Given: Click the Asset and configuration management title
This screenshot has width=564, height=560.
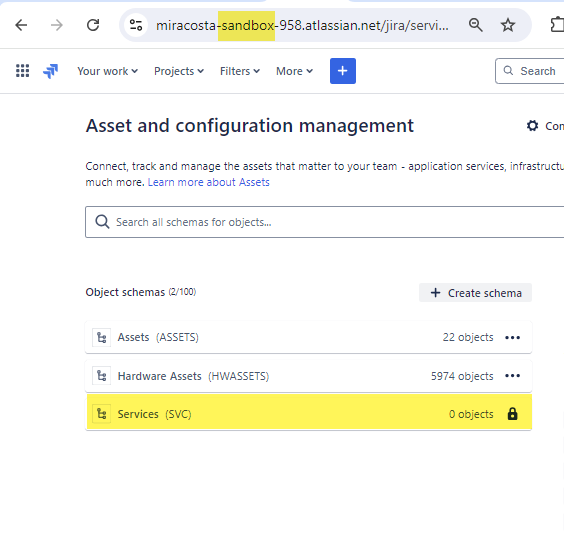Looking at the screenshot, I should click(x=250, y=126).
